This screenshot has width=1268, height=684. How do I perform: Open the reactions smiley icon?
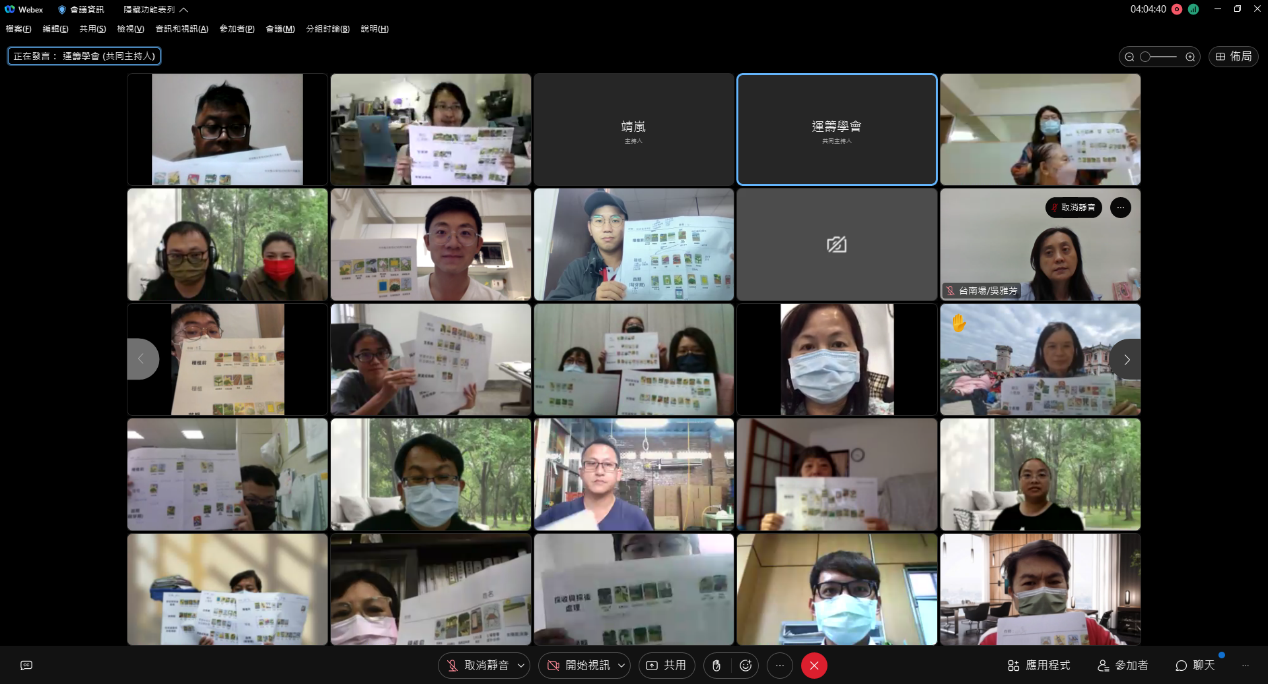point(745,665)
